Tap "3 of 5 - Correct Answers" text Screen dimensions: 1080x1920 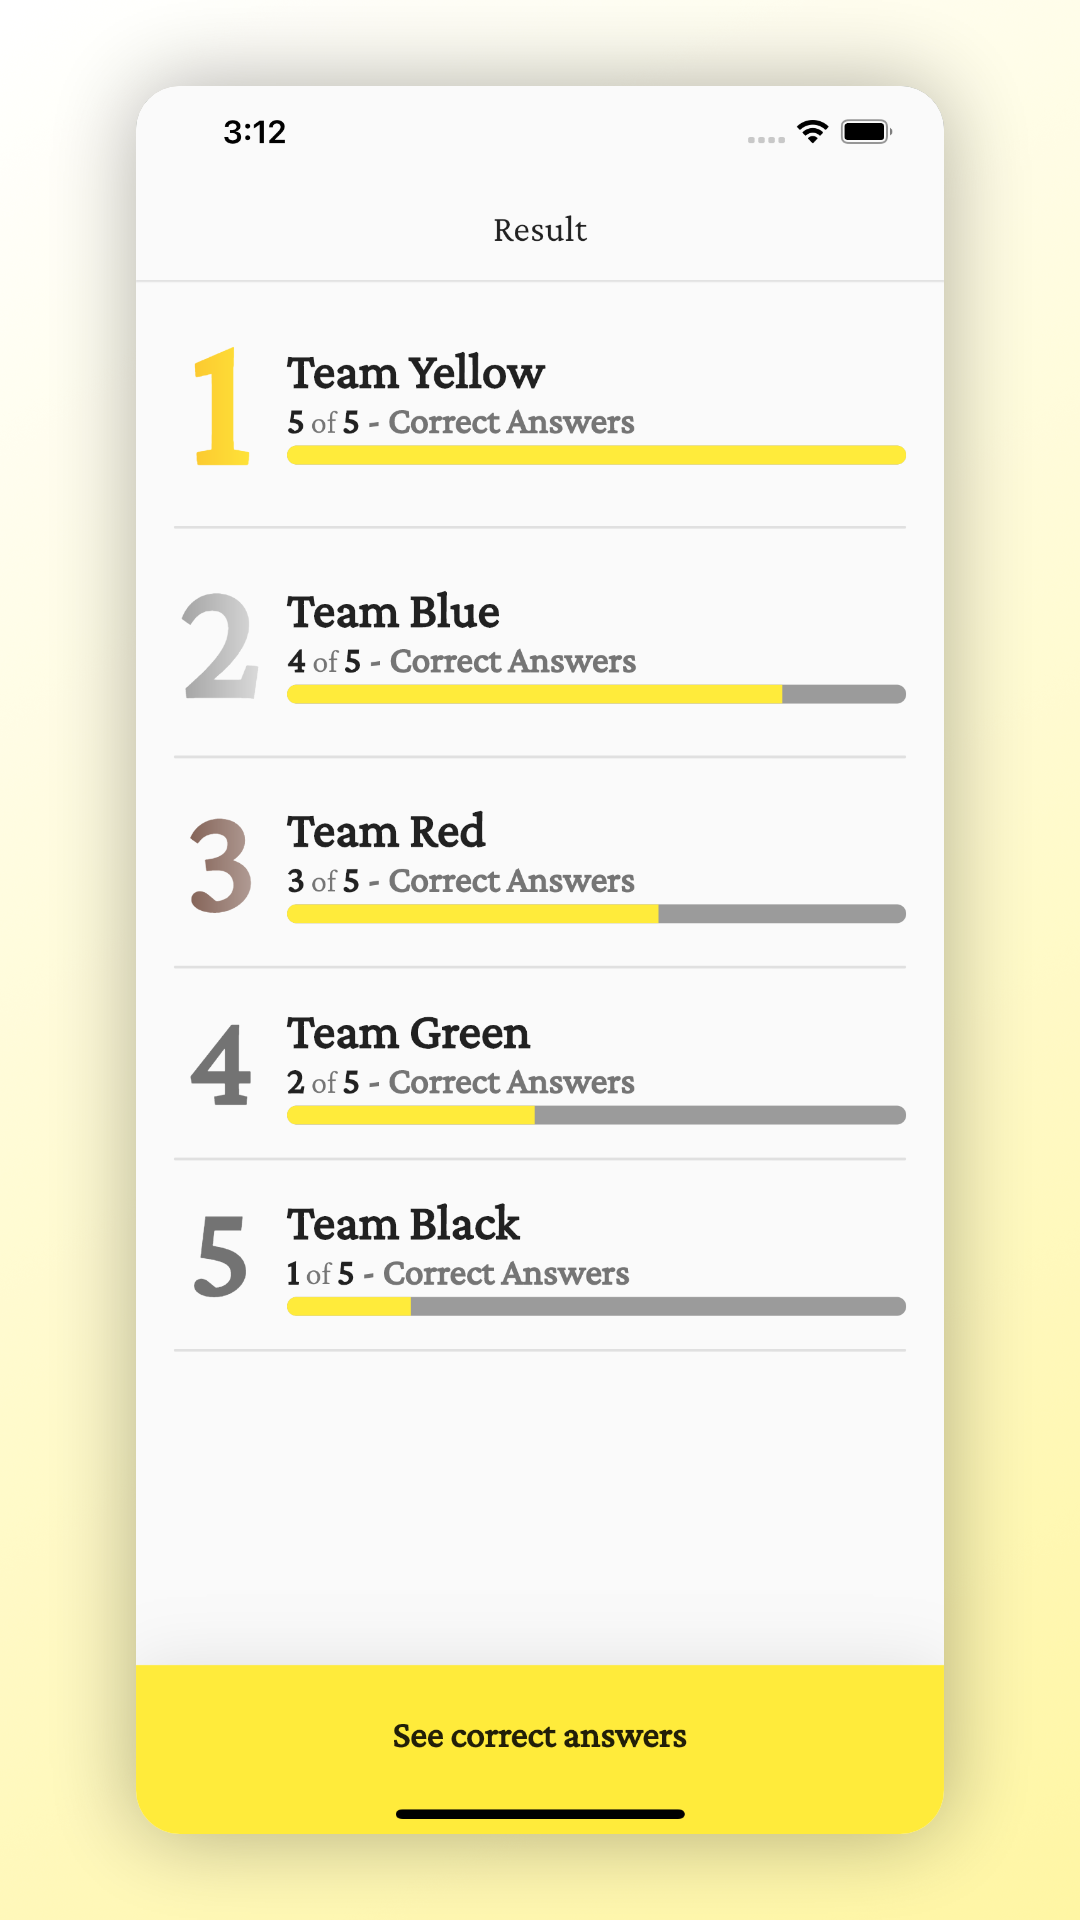pyautogui.click(x=461, y=881)
